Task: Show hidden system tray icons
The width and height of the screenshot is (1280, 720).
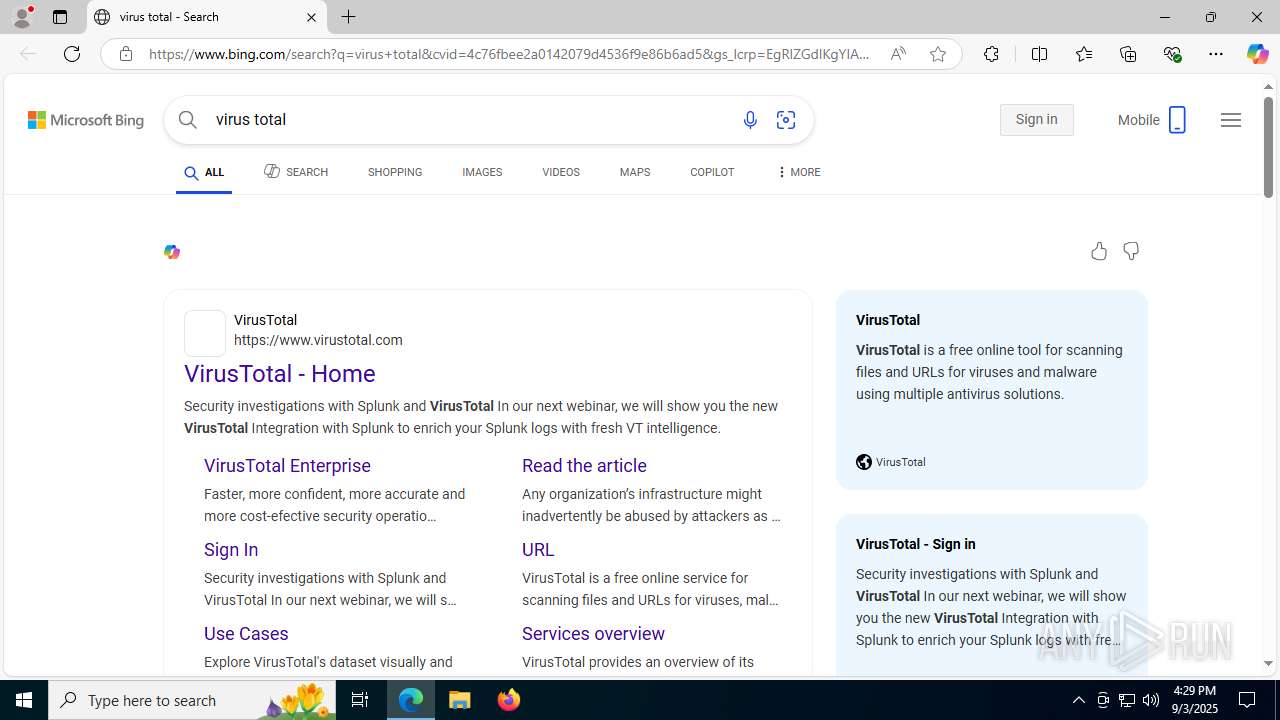Action: point(1078,700)
